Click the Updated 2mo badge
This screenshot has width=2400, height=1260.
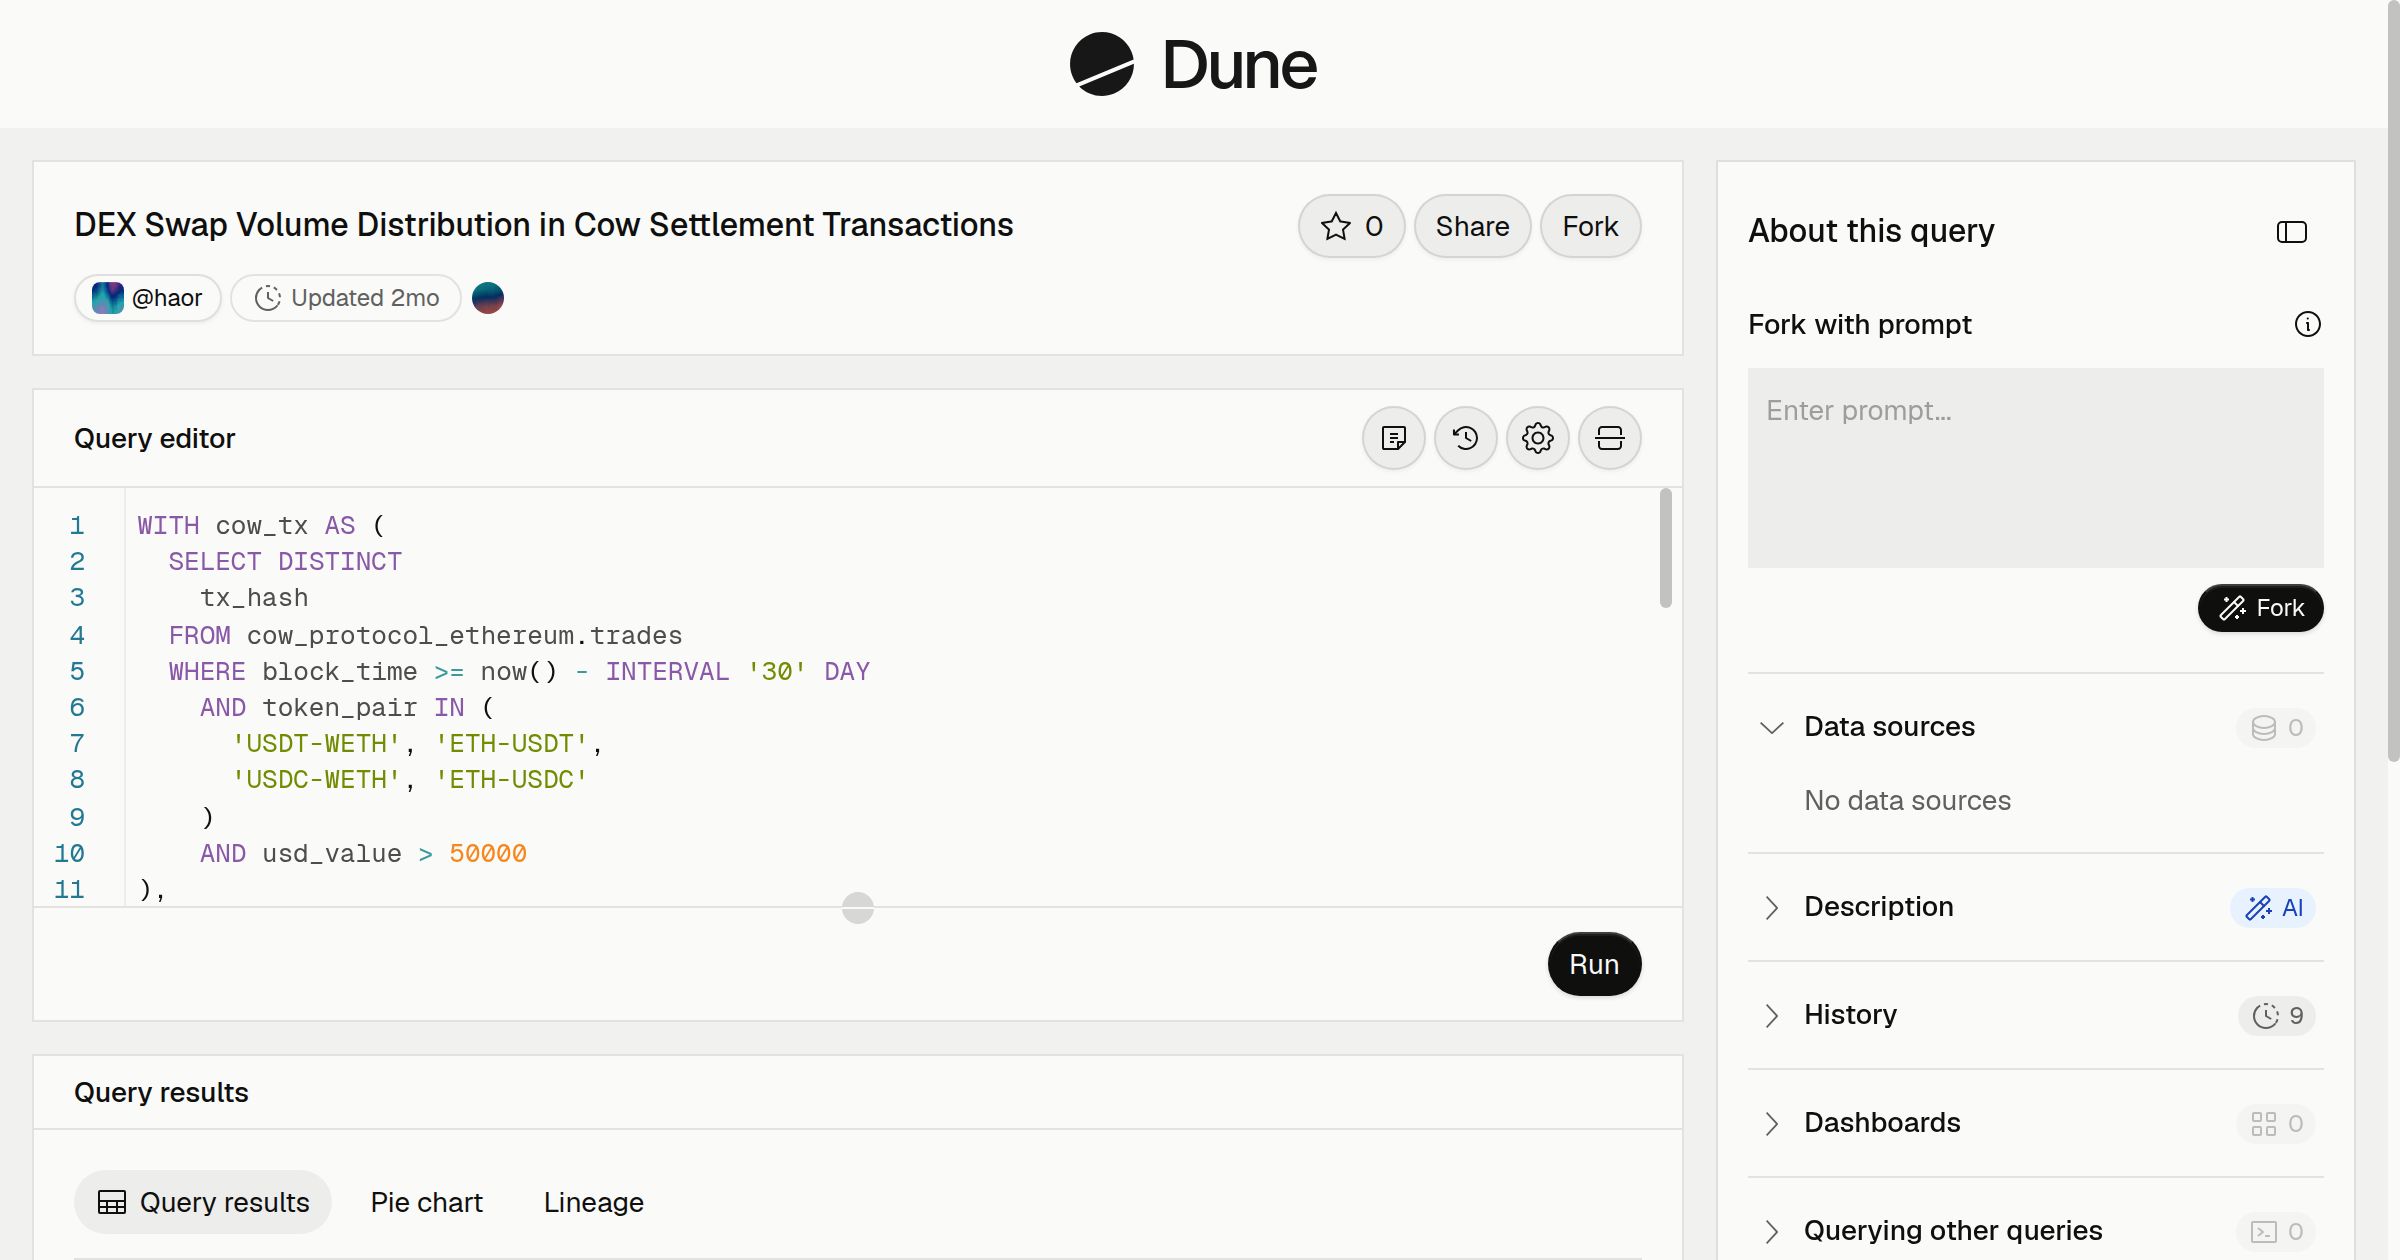tap(346, 298)
